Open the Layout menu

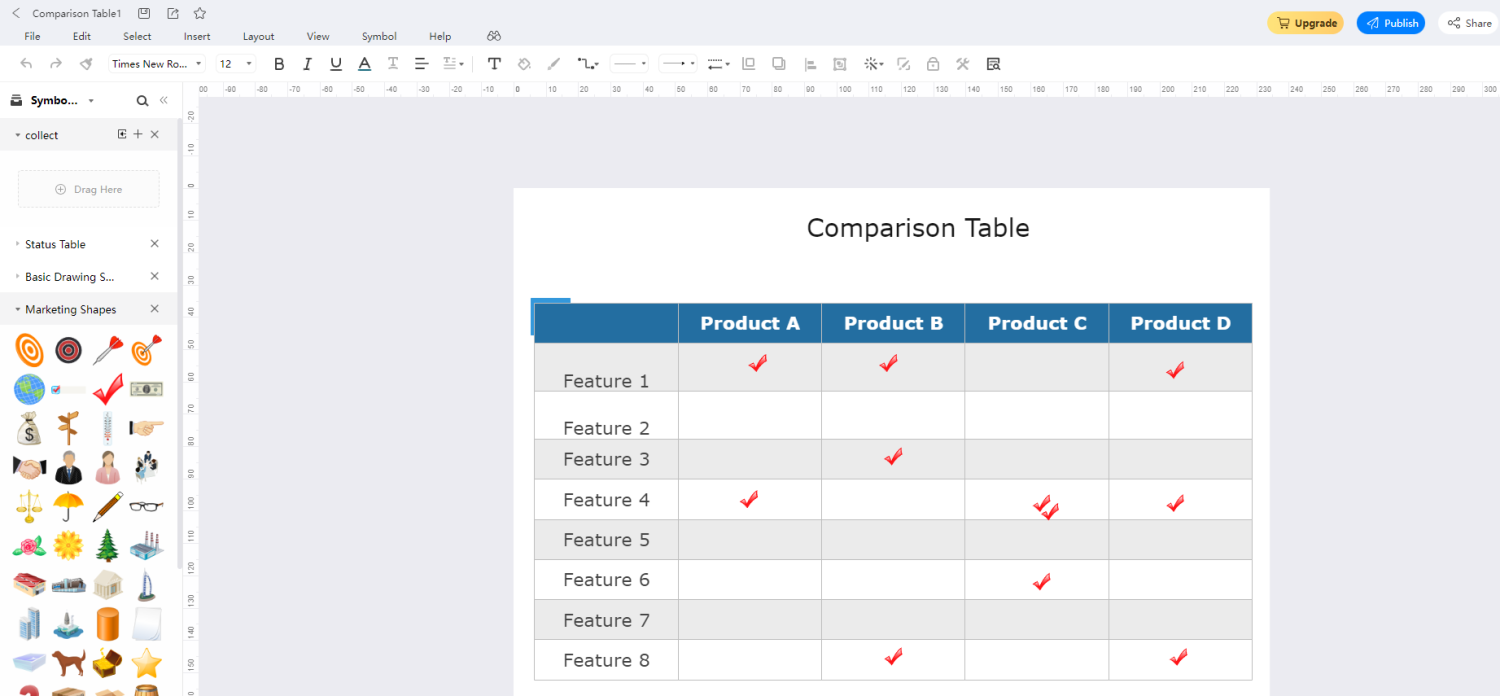[x=258, y=36]
